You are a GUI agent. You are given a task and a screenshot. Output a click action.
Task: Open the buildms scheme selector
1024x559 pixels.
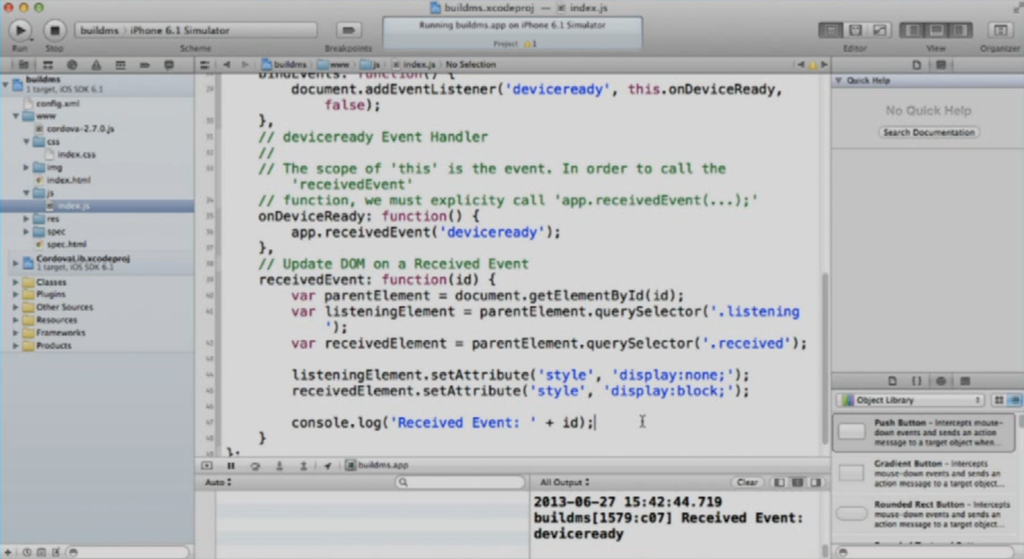click(x=99, y=31)
